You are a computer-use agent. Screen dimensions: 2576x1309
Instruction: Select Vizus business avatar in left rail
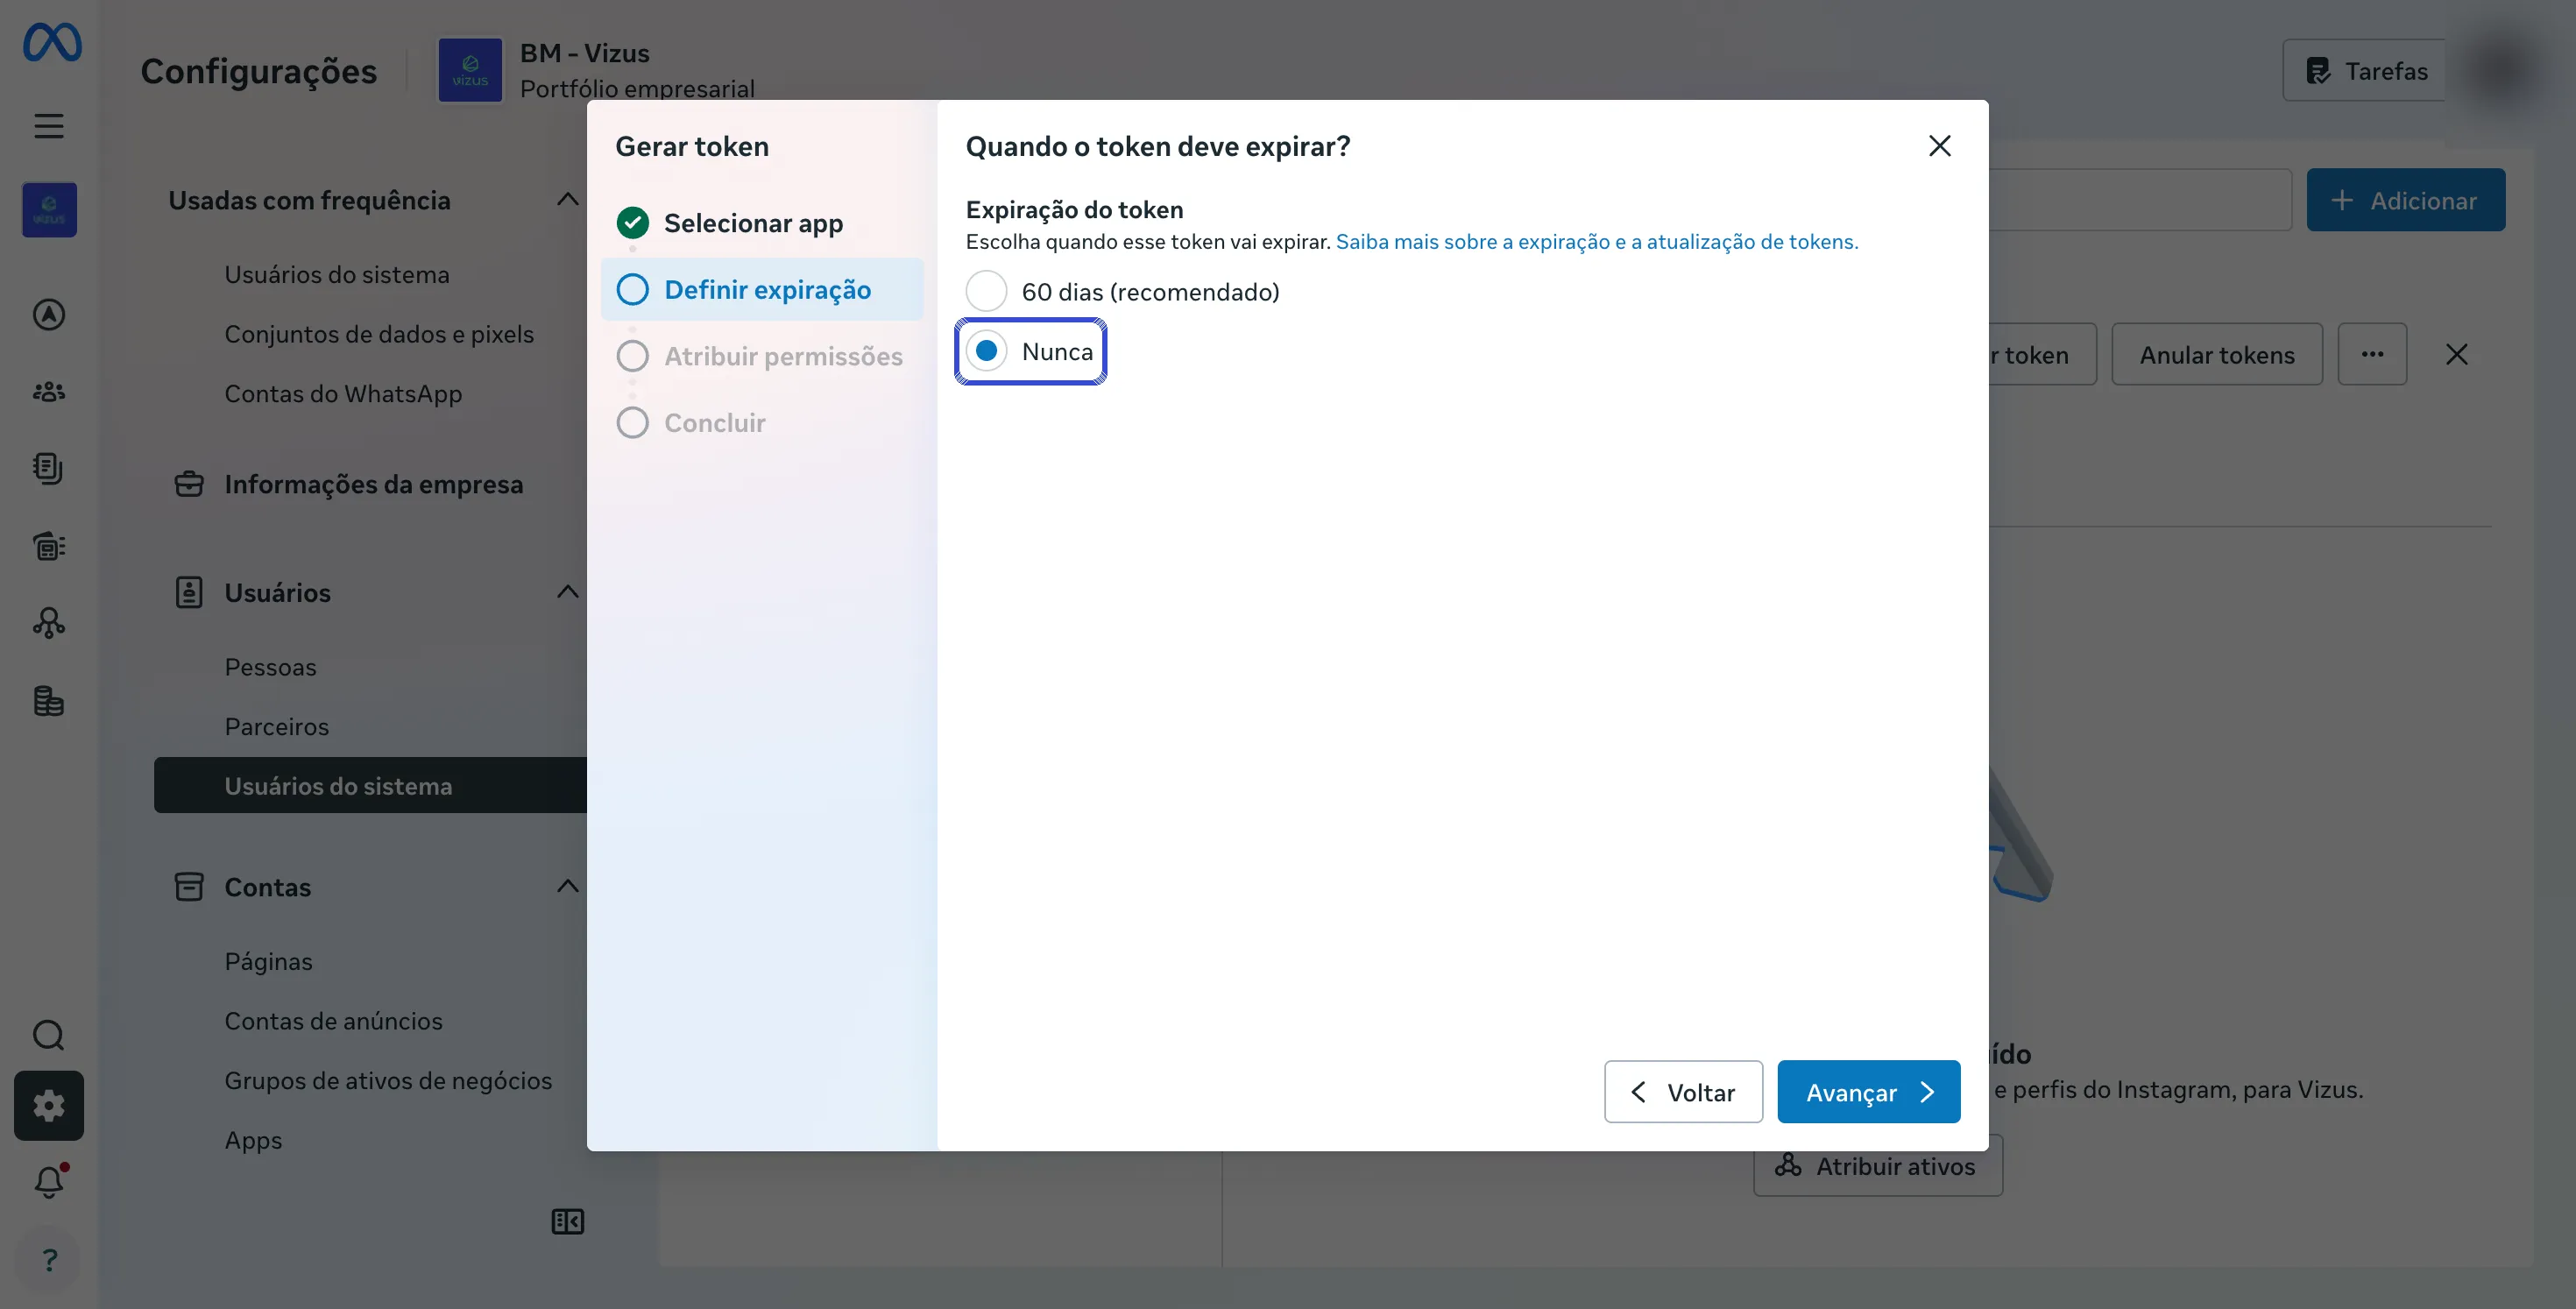click(49, 210)
